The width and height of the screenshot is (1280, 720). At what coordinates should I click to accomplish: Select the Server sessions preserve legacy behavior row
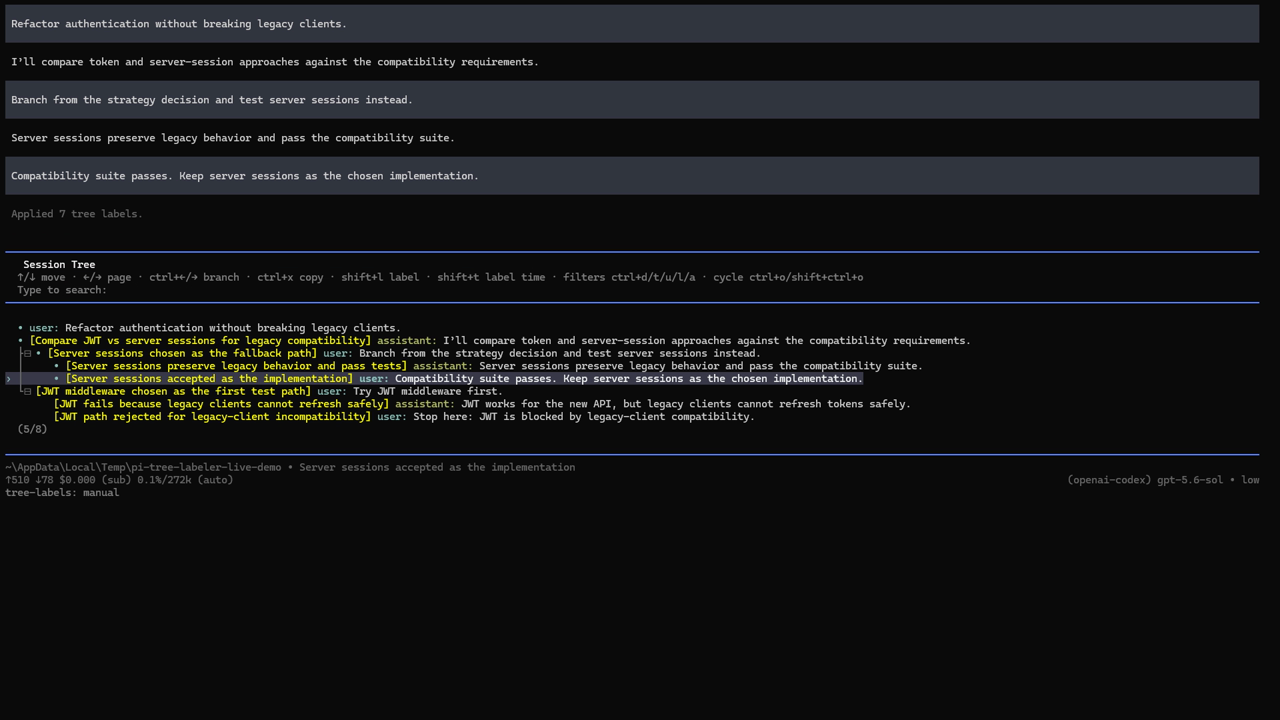click(x=488, y=366)
